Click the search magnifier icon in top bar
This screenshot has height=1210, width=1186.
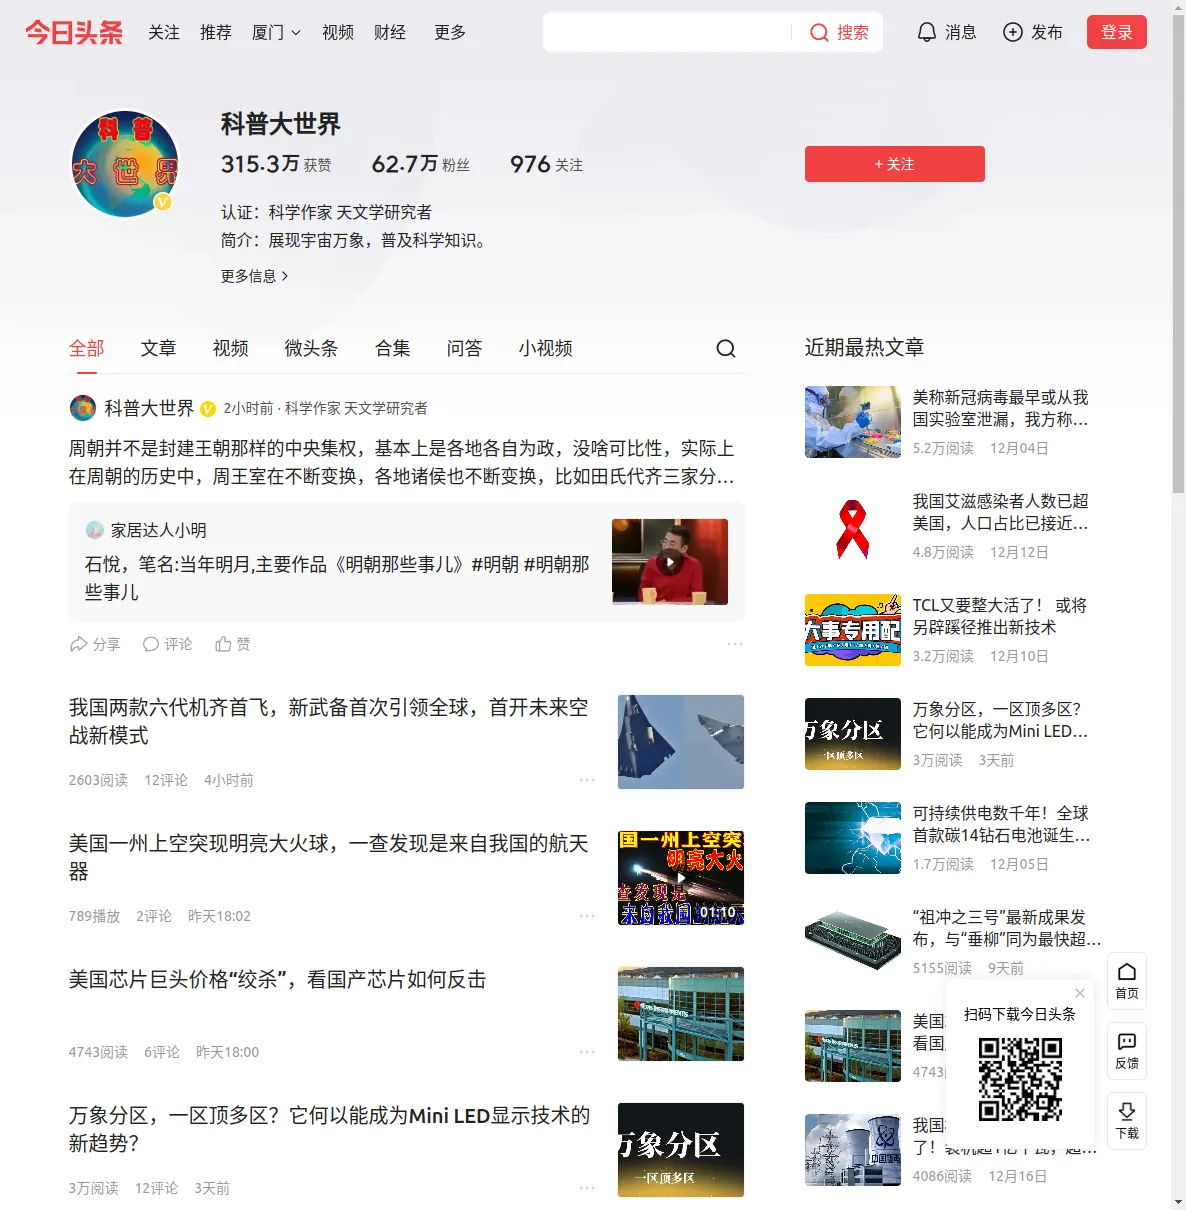point(819,32)
